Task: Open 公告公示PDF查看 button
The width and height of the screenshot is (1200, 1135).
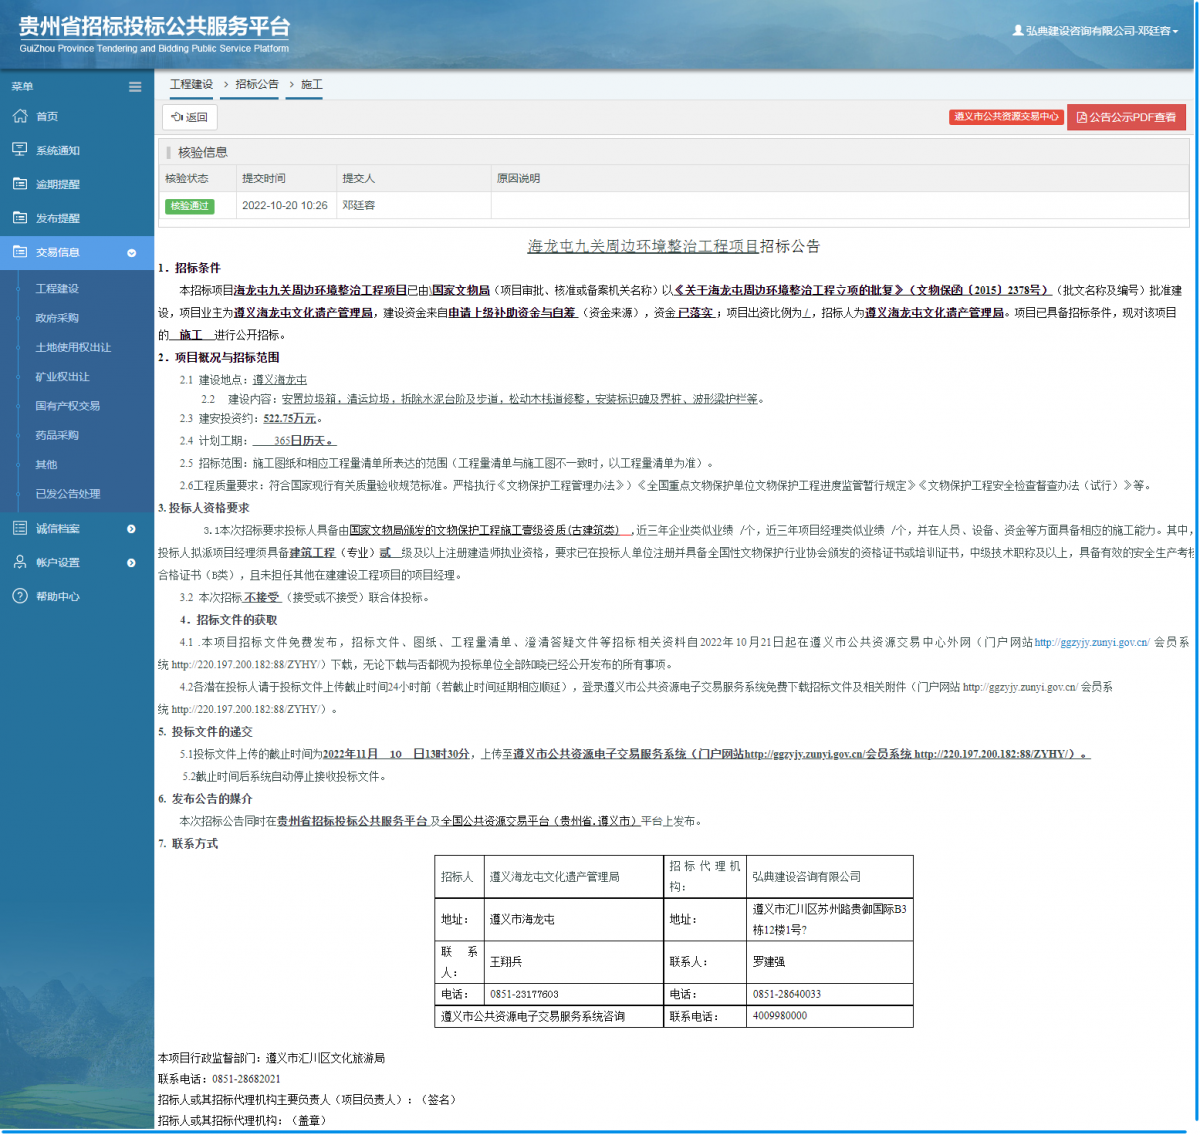Action: 1126,117
